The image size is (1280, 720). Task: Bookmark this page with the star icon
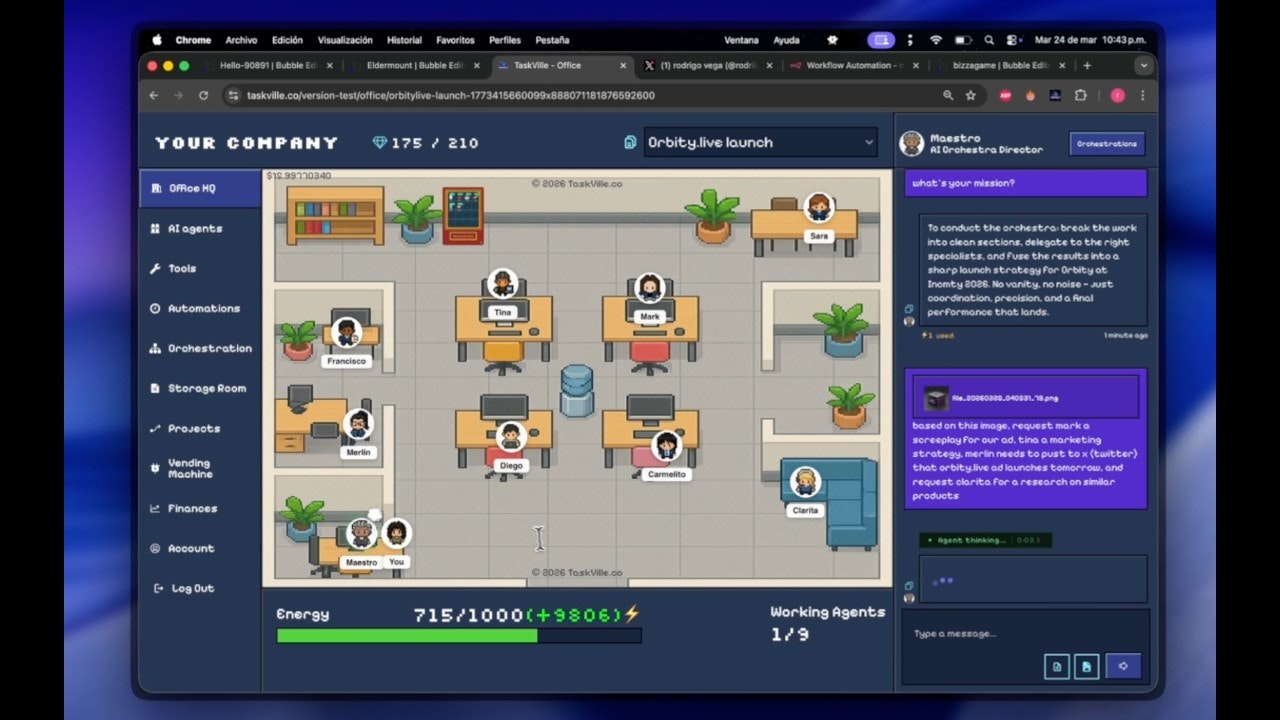[970, 95]
